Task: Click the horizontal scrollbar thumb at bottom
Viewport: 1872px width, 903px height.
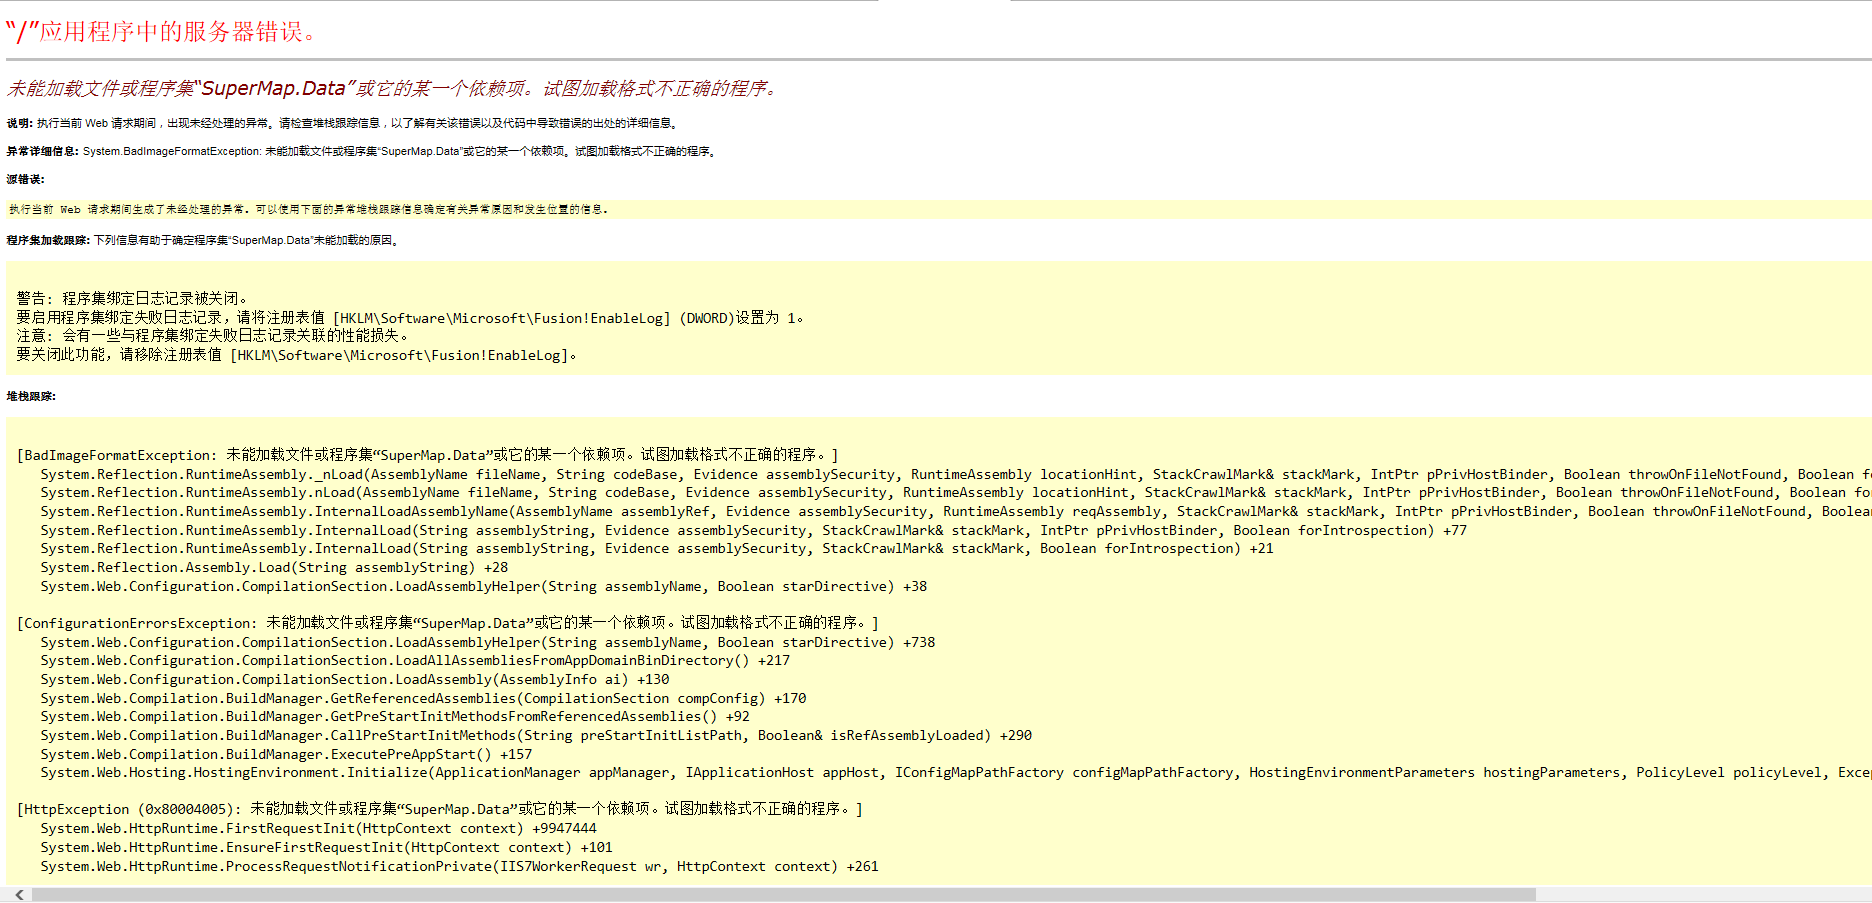Action: [784, 894]
